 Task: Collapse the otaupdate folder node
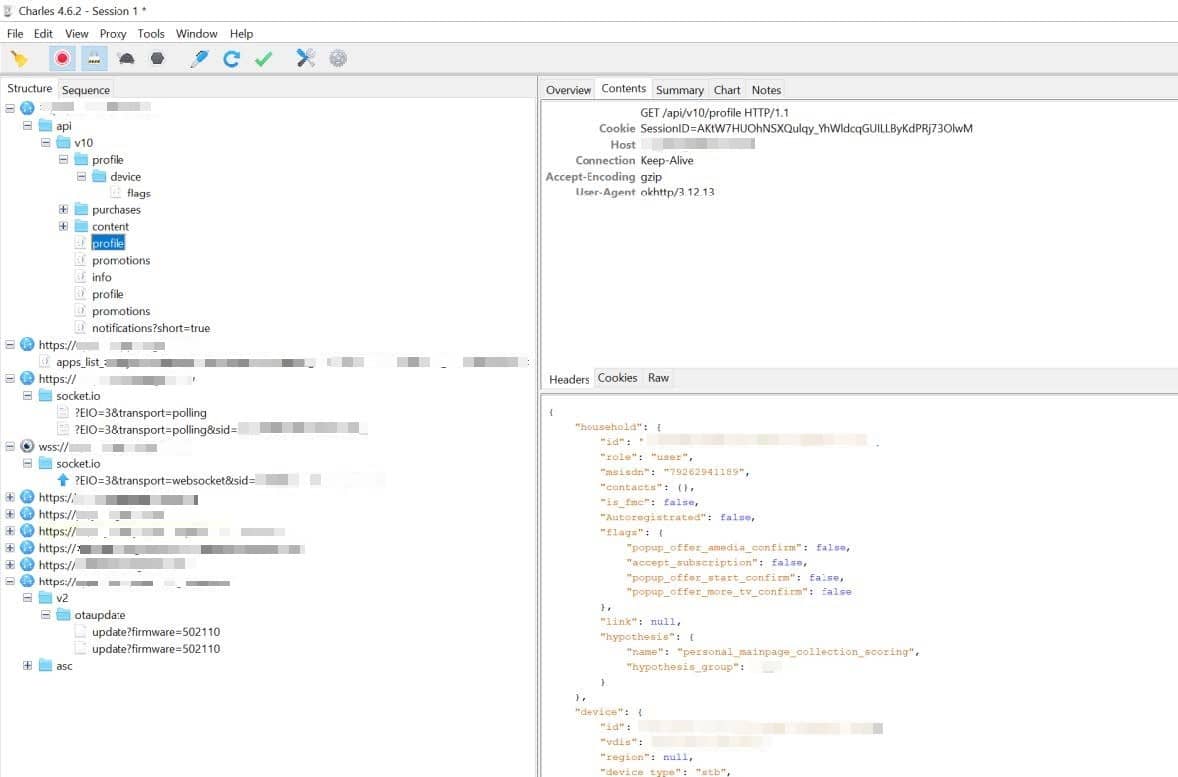click(46, 615)
